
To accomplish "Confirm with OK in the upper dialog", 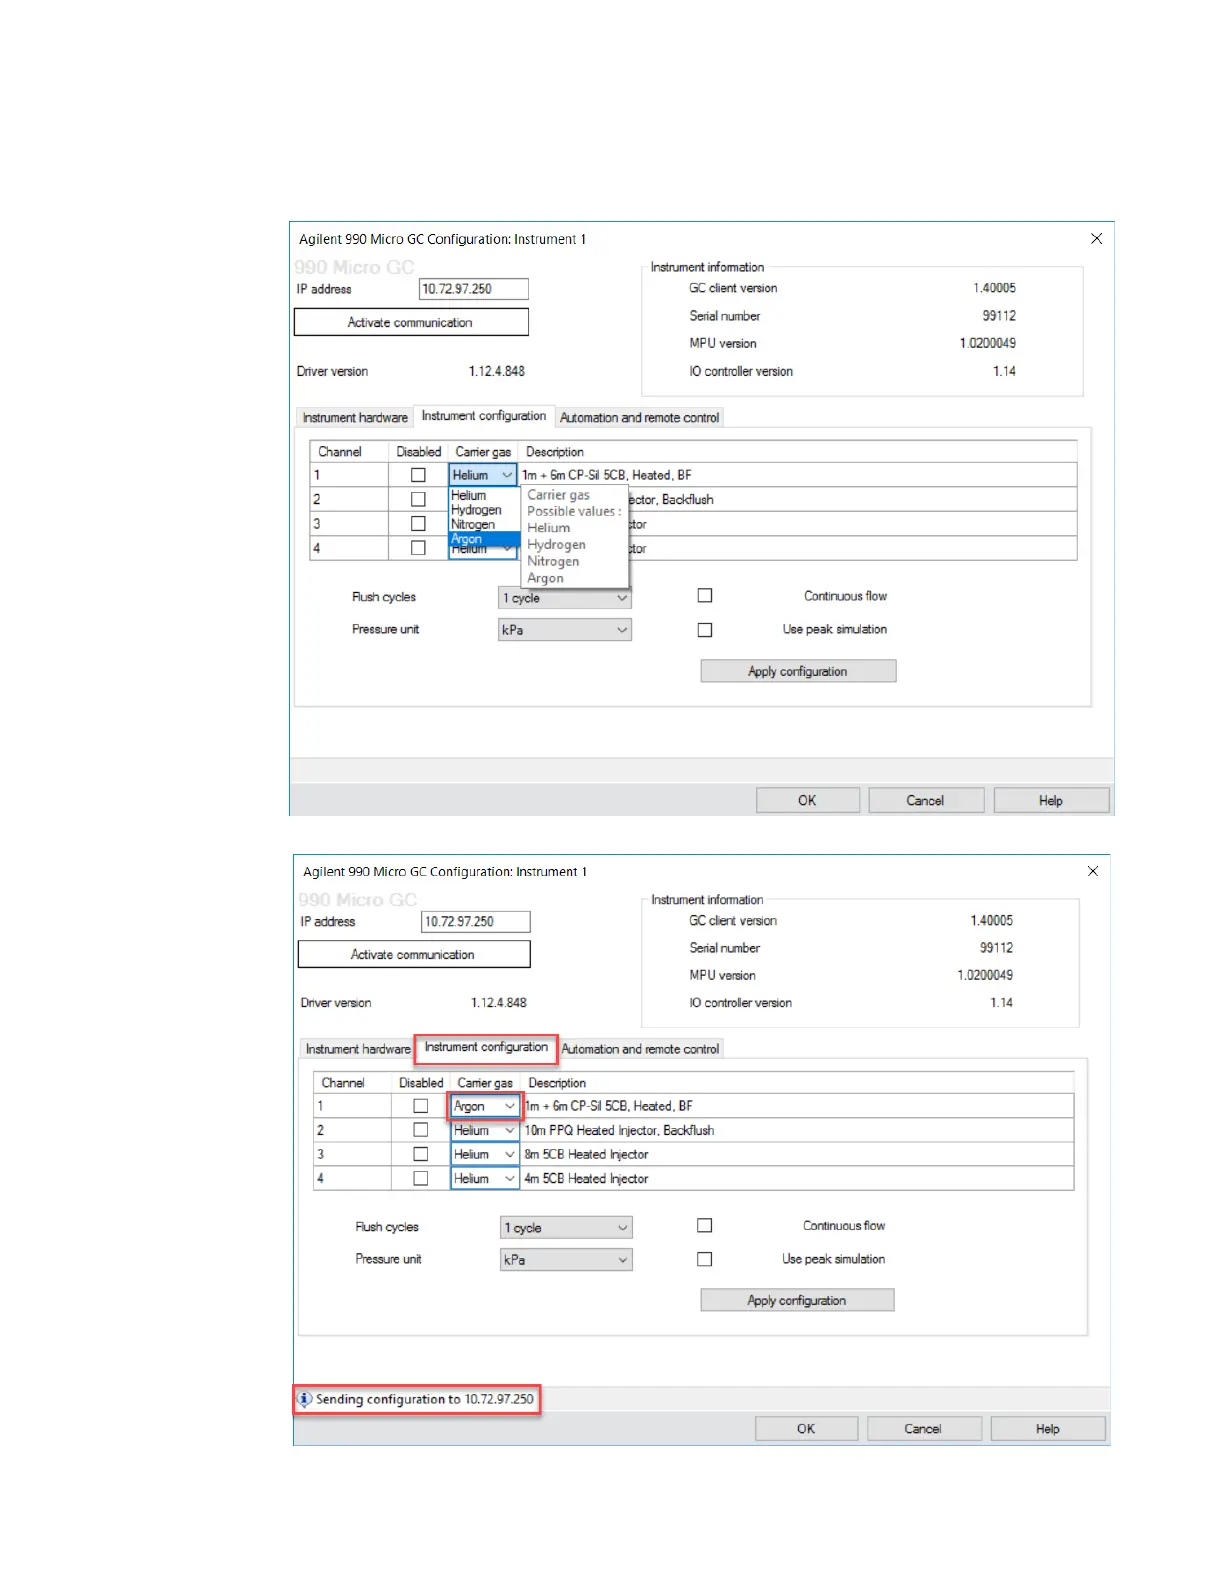I will coord(807,801).
